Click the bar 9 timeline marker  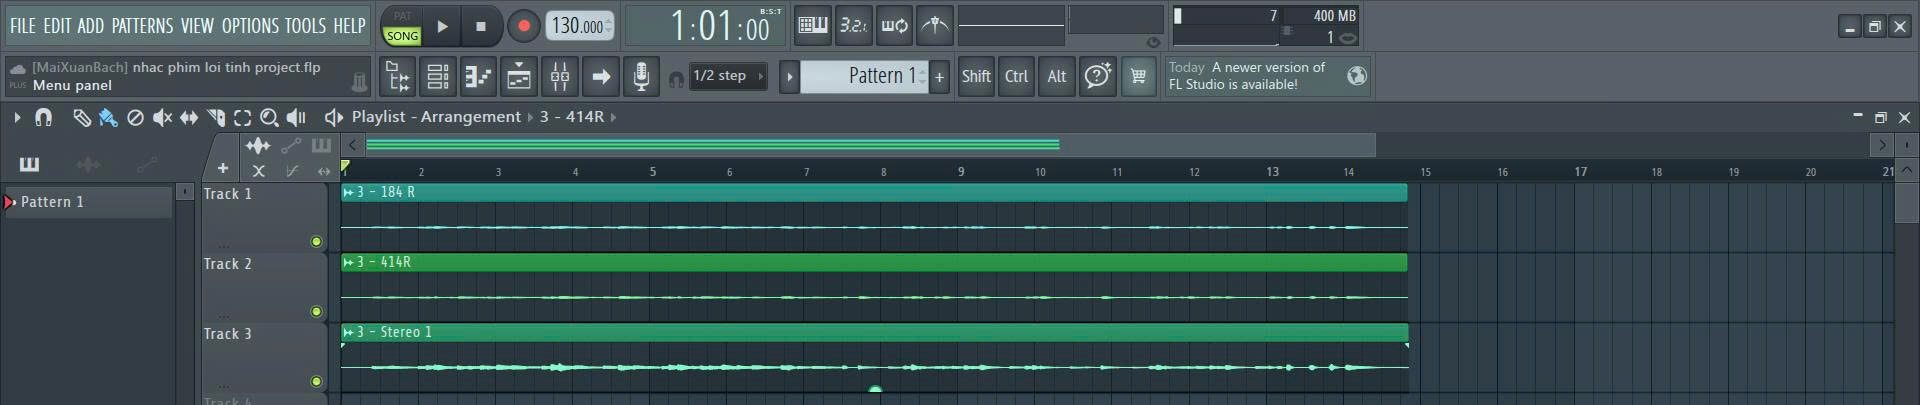(961, 172)
